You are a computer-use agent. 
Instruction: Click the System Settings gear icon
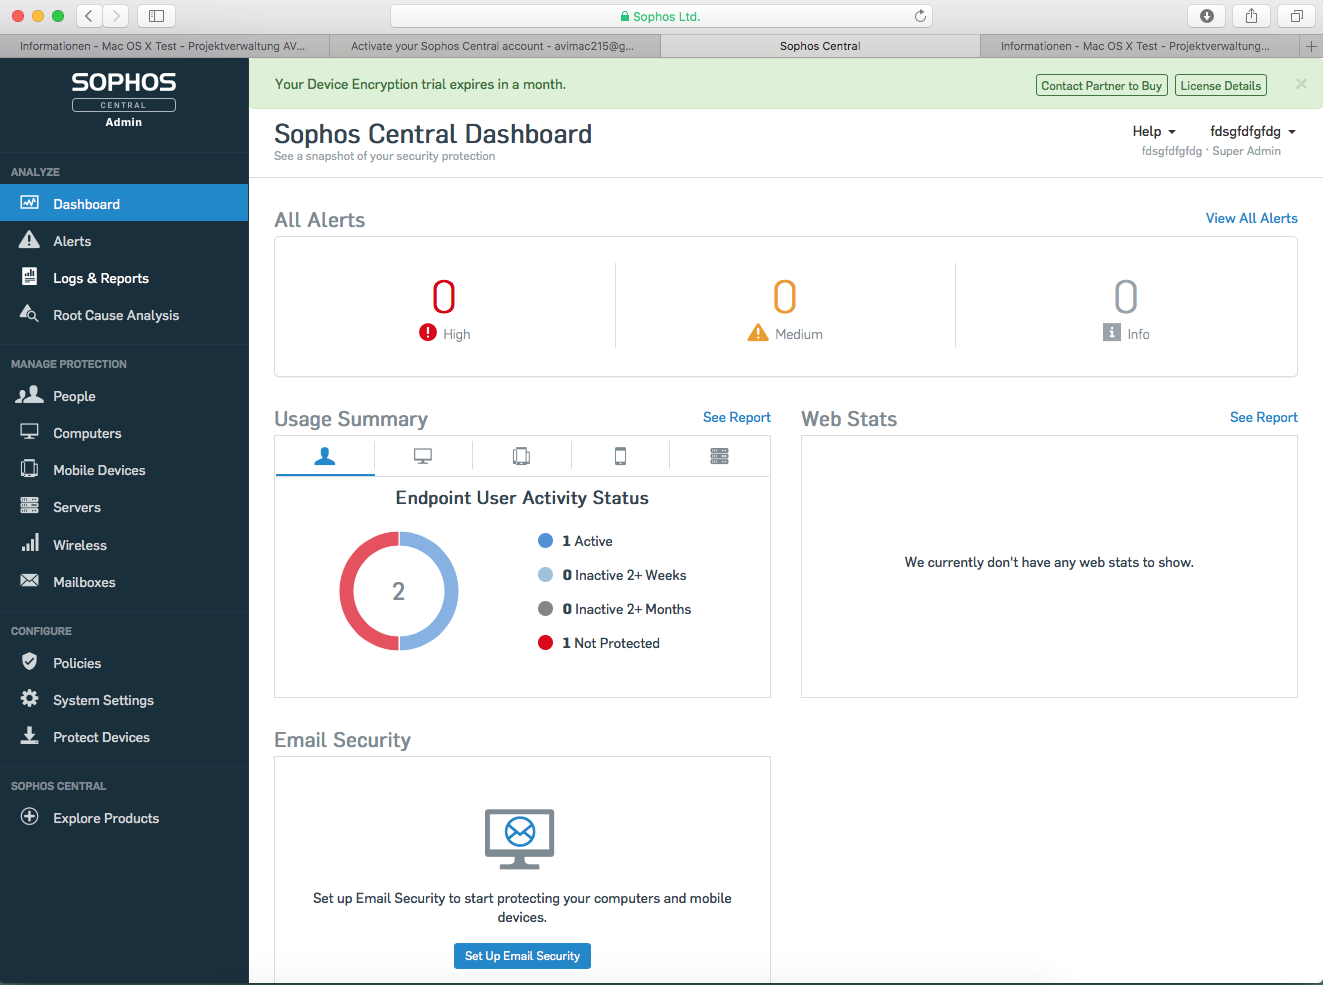click(30, 699)
